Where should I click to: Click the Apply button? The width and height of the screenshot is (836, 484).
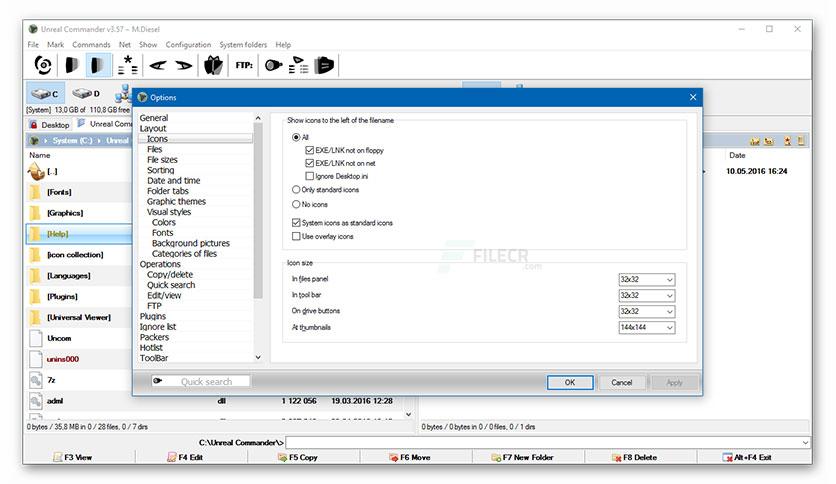point(674,382)
